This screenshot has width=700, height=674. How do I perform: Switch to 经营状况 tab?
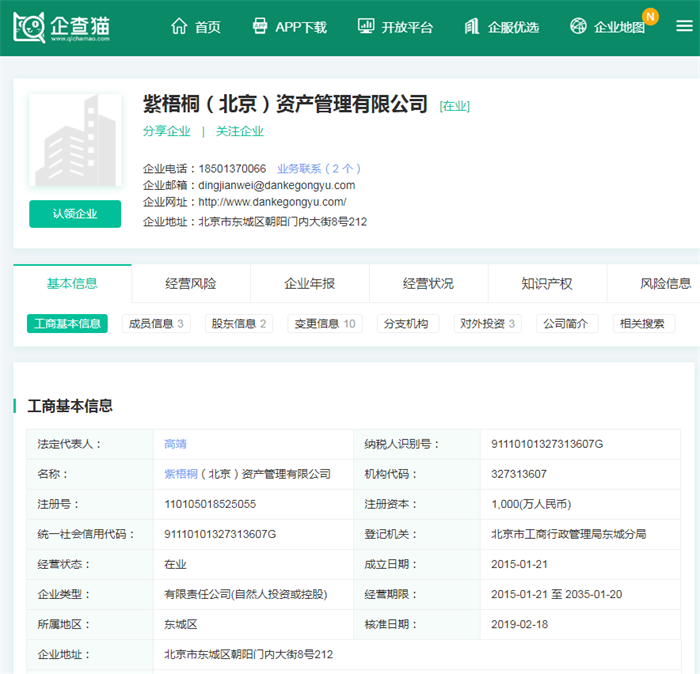click(x=429, y=283)
